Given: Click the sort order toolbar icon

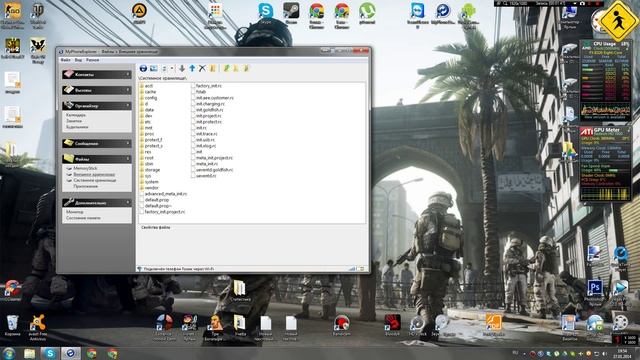Looking at the screenshot, I should coord(164,69).
